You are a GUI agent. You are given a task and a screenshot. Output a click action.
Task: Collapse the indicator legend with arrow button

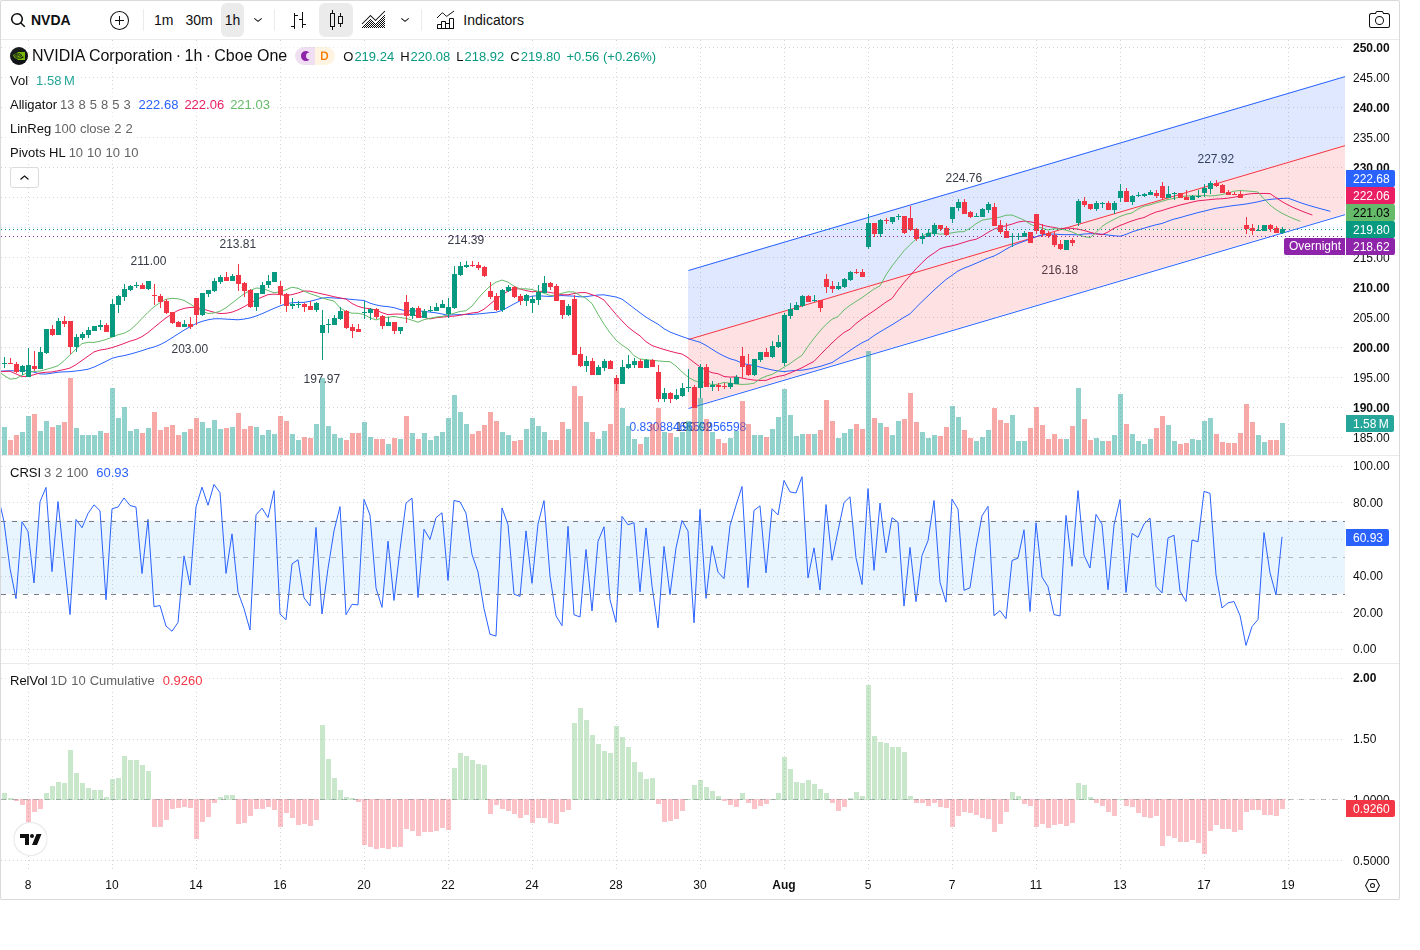pyautogui.click(x=25, y=177)
